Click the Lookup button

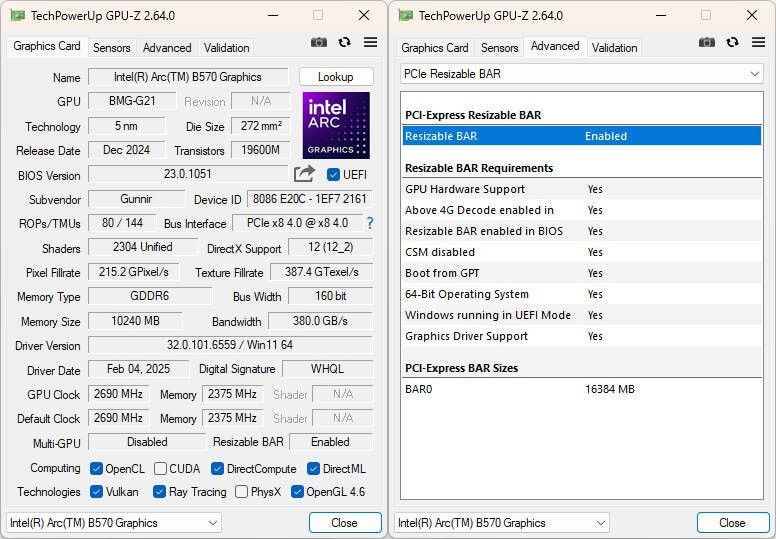[336, 77]
